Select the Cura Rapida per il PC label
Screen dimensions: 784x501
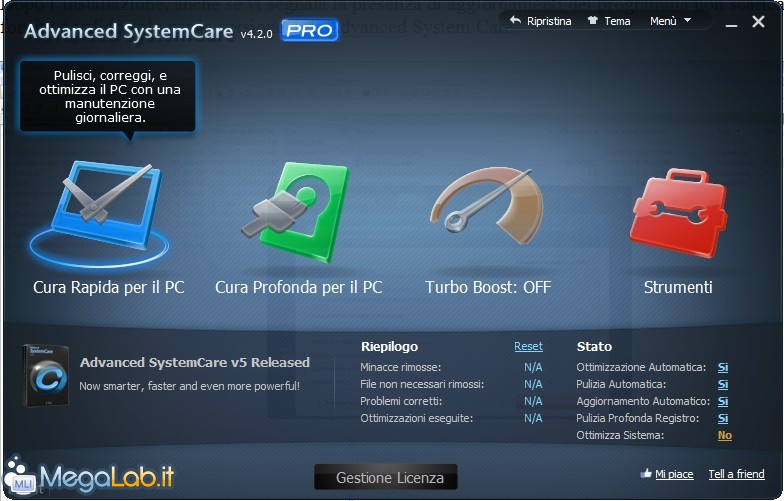tap(108, 288)
